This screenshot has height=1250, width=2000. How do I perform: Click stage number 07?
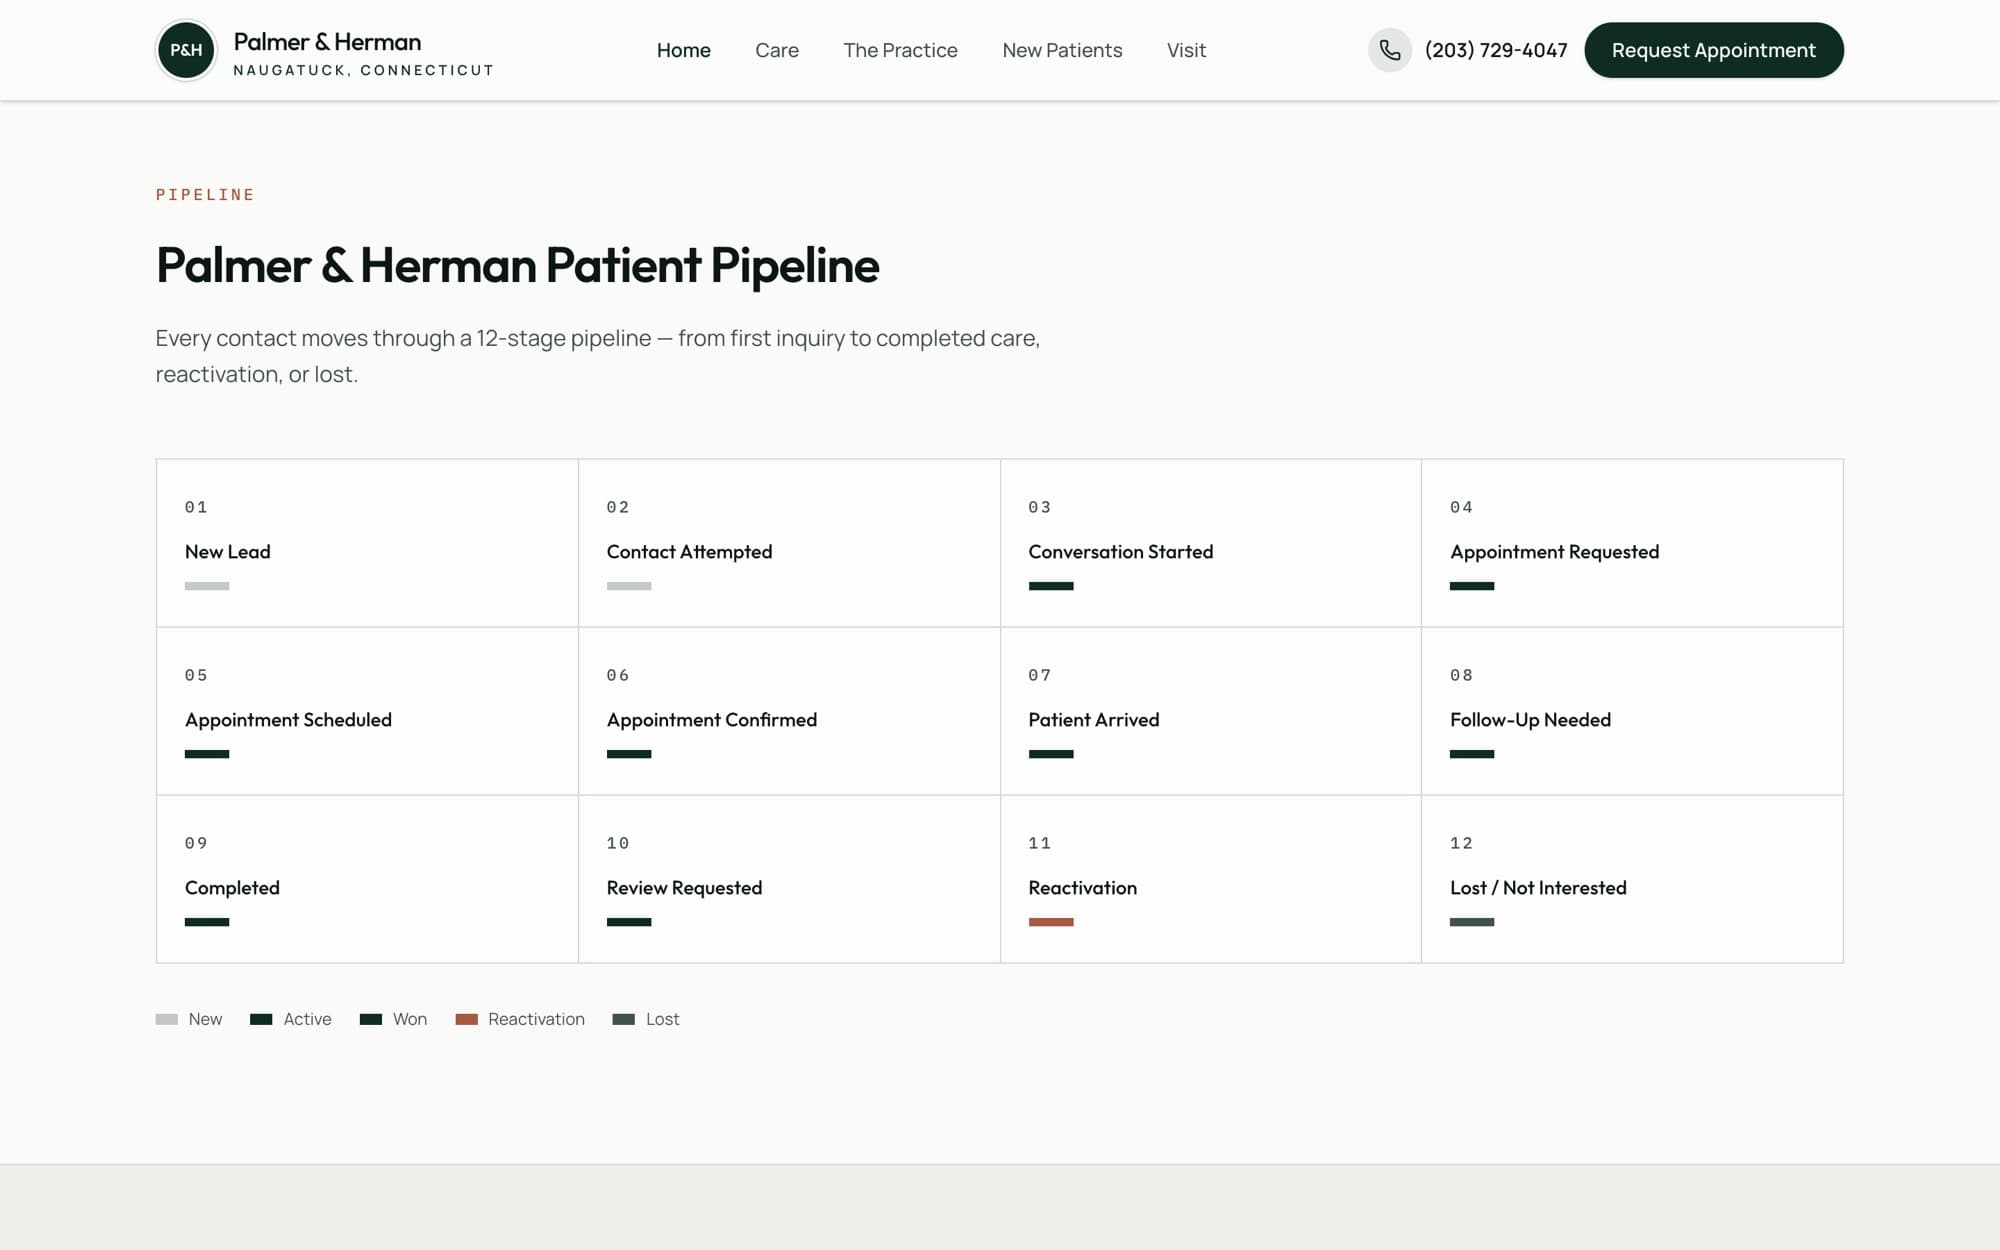point(1040,675)
